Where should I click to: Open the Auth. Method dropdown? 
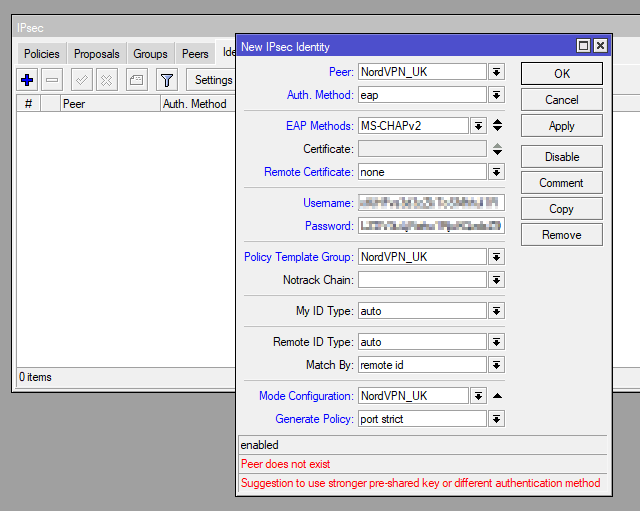tap(496, 95)
